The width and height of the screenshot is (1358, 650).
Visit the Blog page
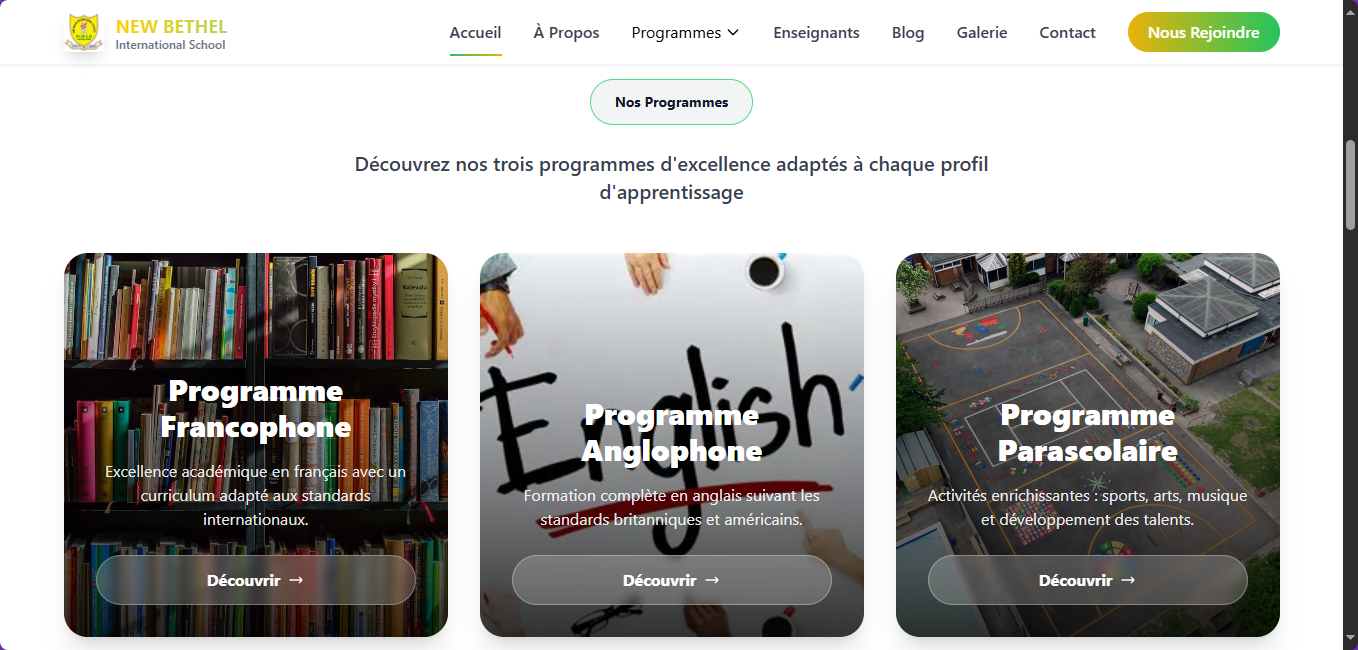pyautogui.click(x=908, y=33)
